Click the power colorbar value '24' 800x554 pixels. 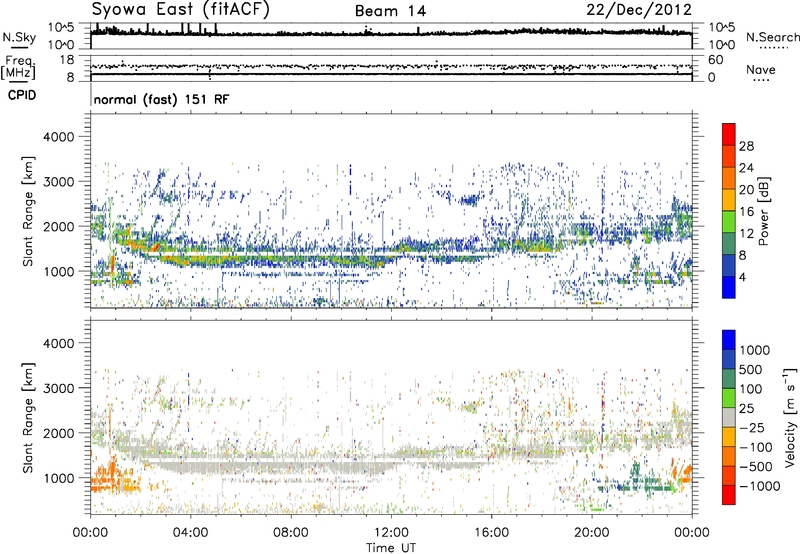pyautogui.click(x=746, y=168)
